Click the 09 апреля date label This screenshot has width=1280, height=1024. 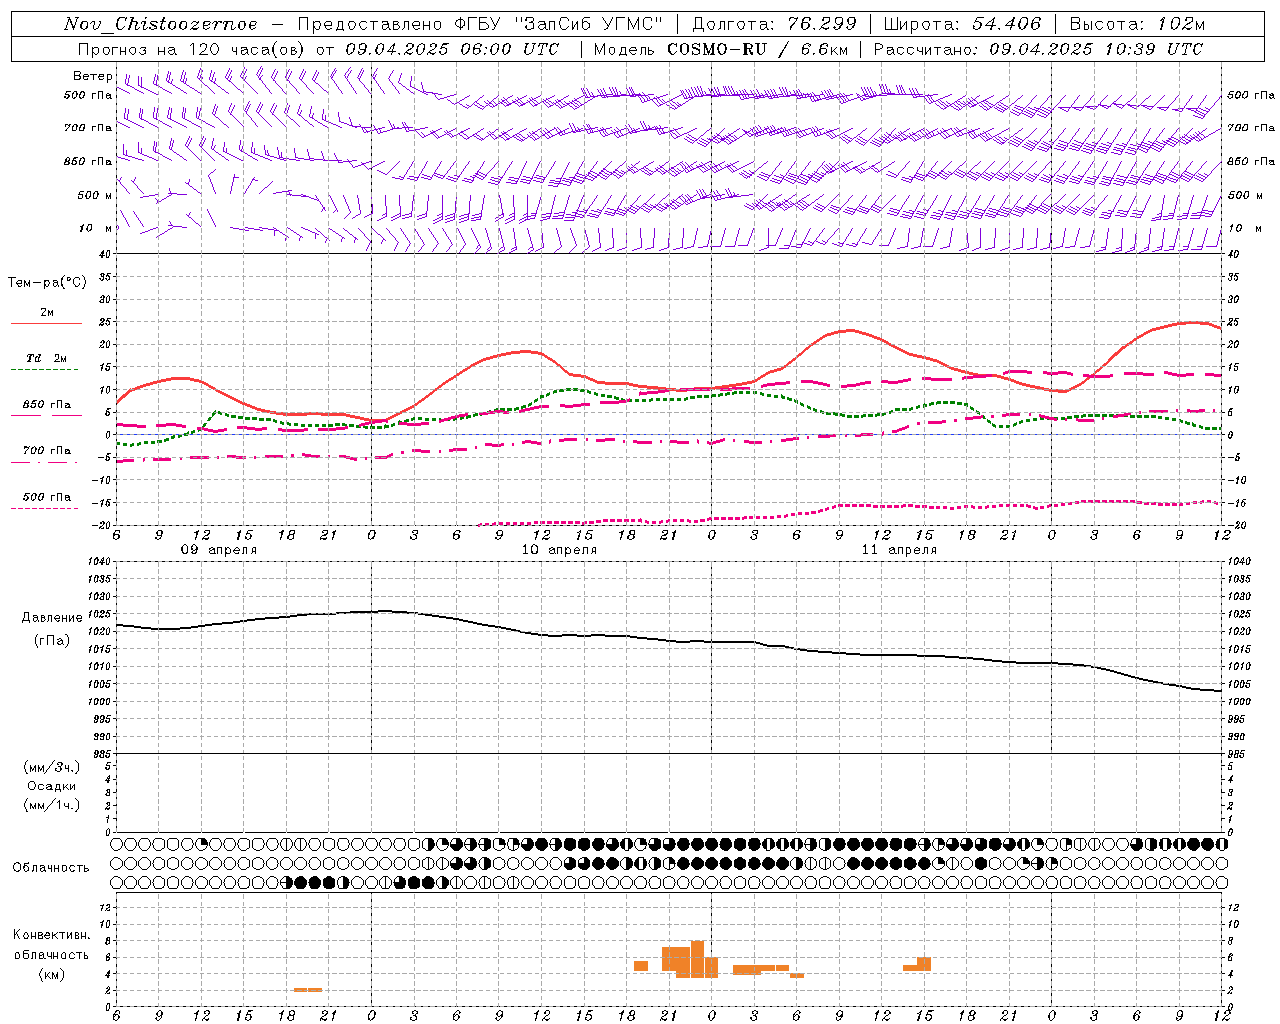pos(218,550)
